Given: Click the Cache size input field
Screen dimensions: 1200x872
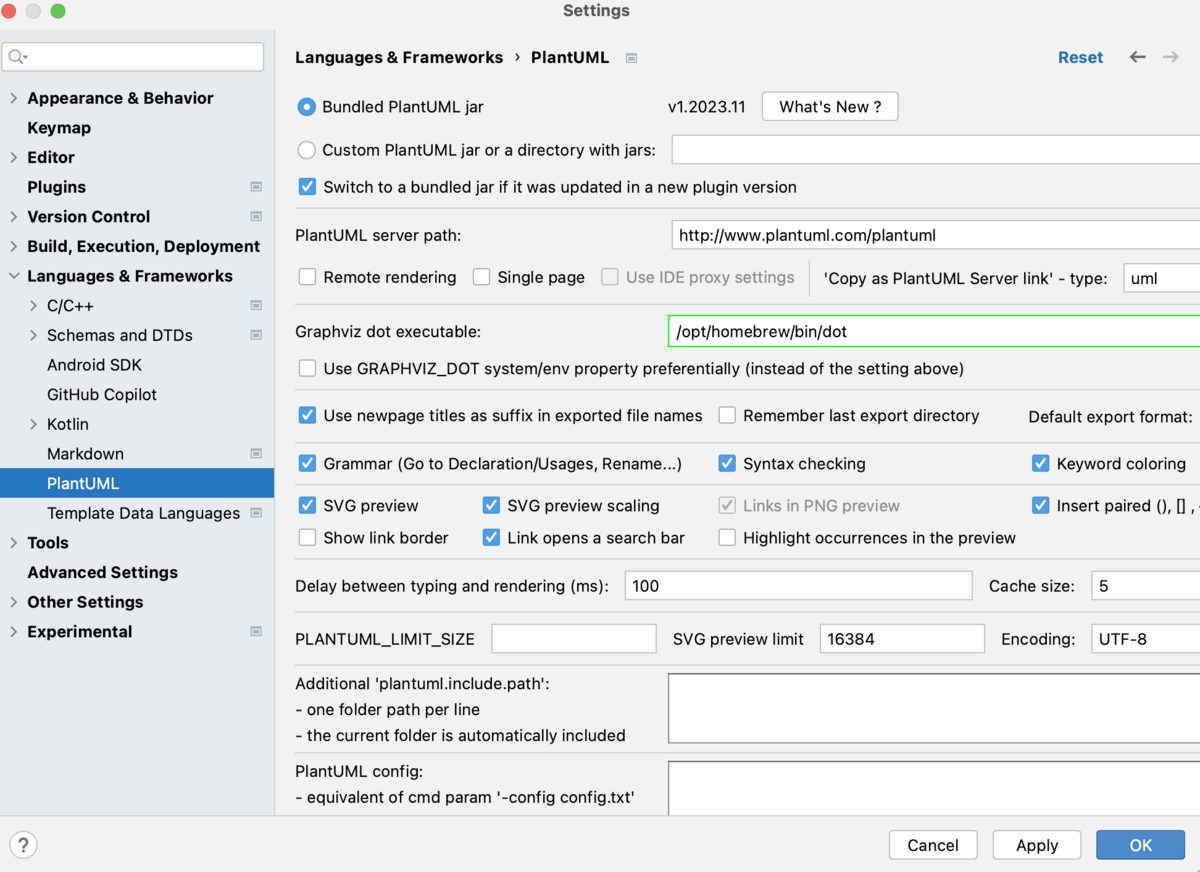Looking at the screenshot, I should coord(1145,586).
